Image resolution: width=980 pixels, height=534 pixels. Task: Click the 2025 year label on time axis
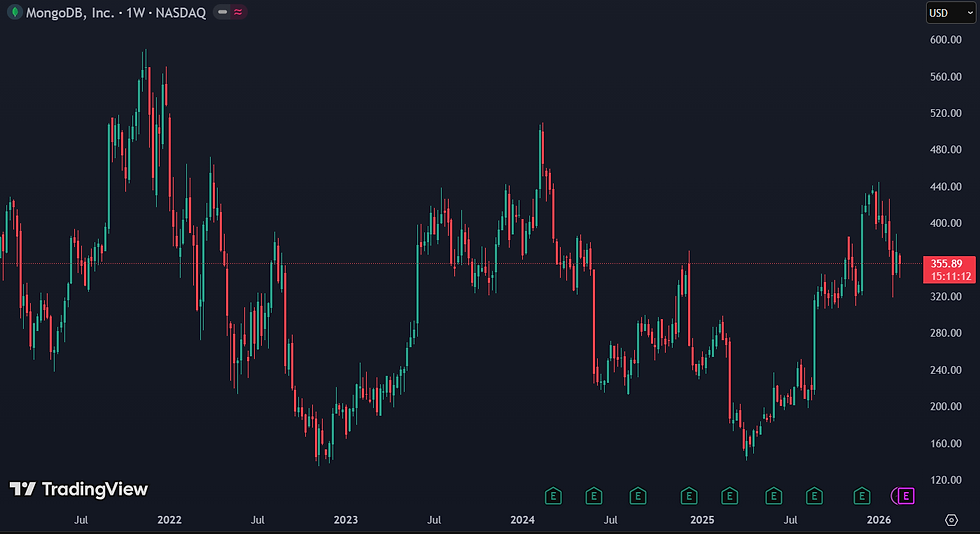[702, 520]
